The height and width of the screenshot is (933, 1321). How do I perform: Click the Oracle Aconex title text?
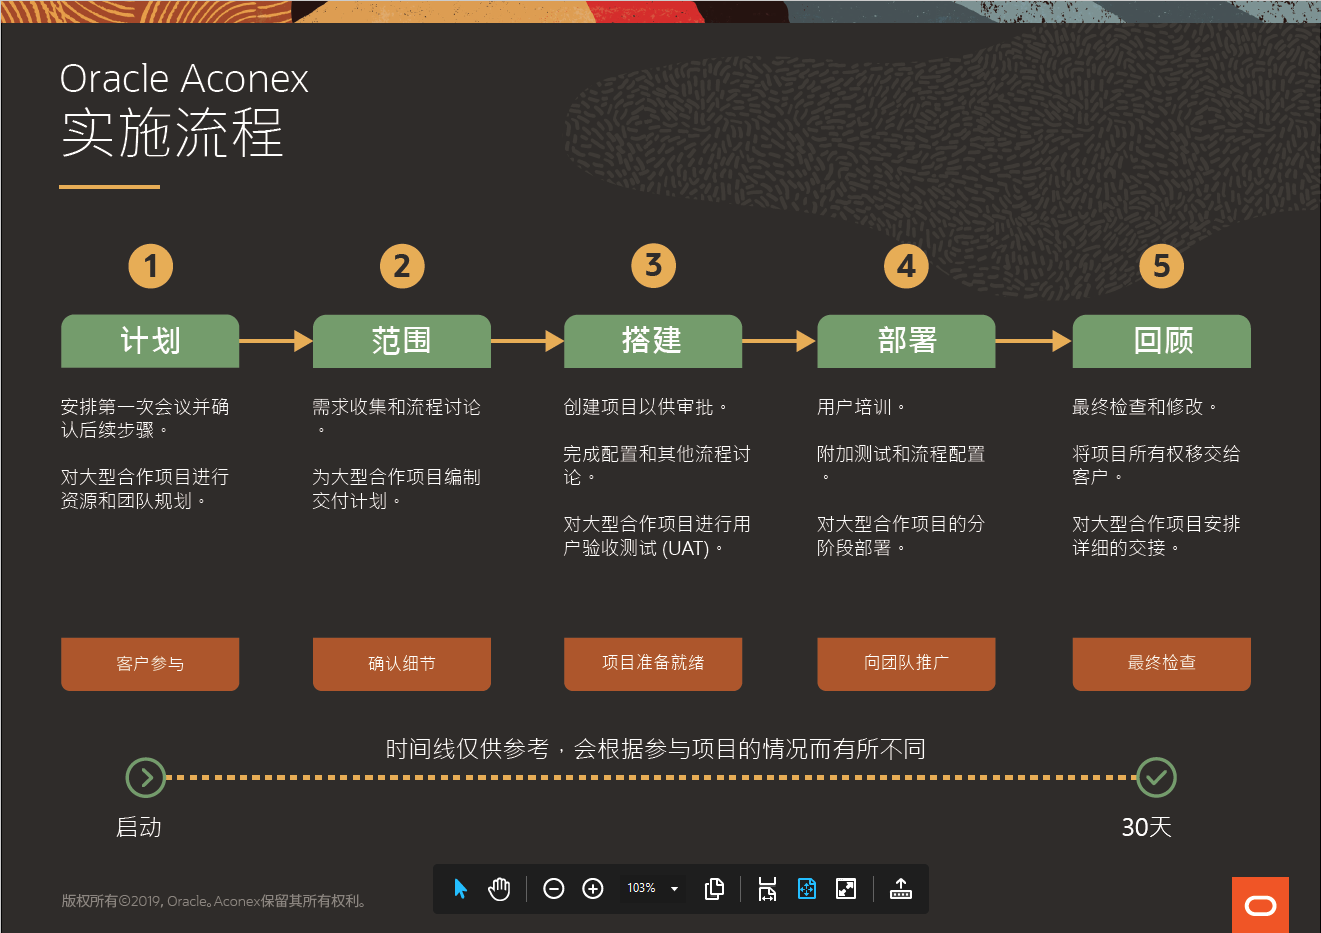pos(184,78)
